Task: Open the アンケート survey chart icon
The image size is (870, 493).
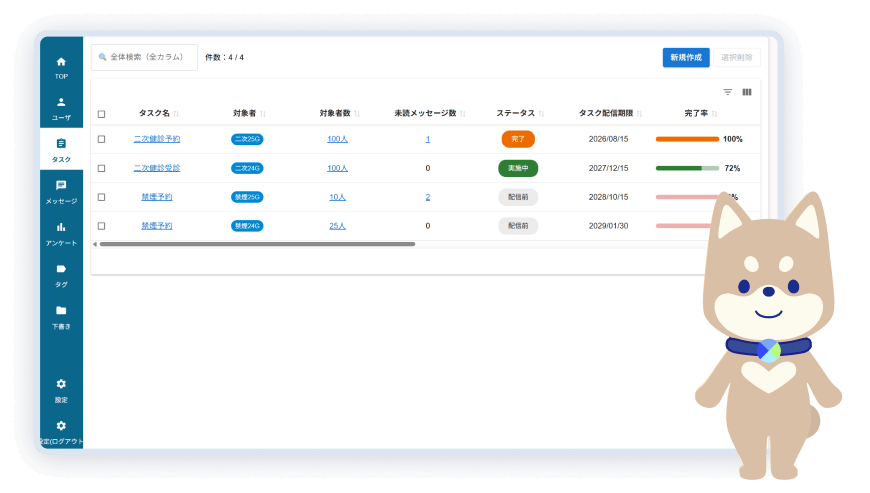Action: click(x=61, y=228)
